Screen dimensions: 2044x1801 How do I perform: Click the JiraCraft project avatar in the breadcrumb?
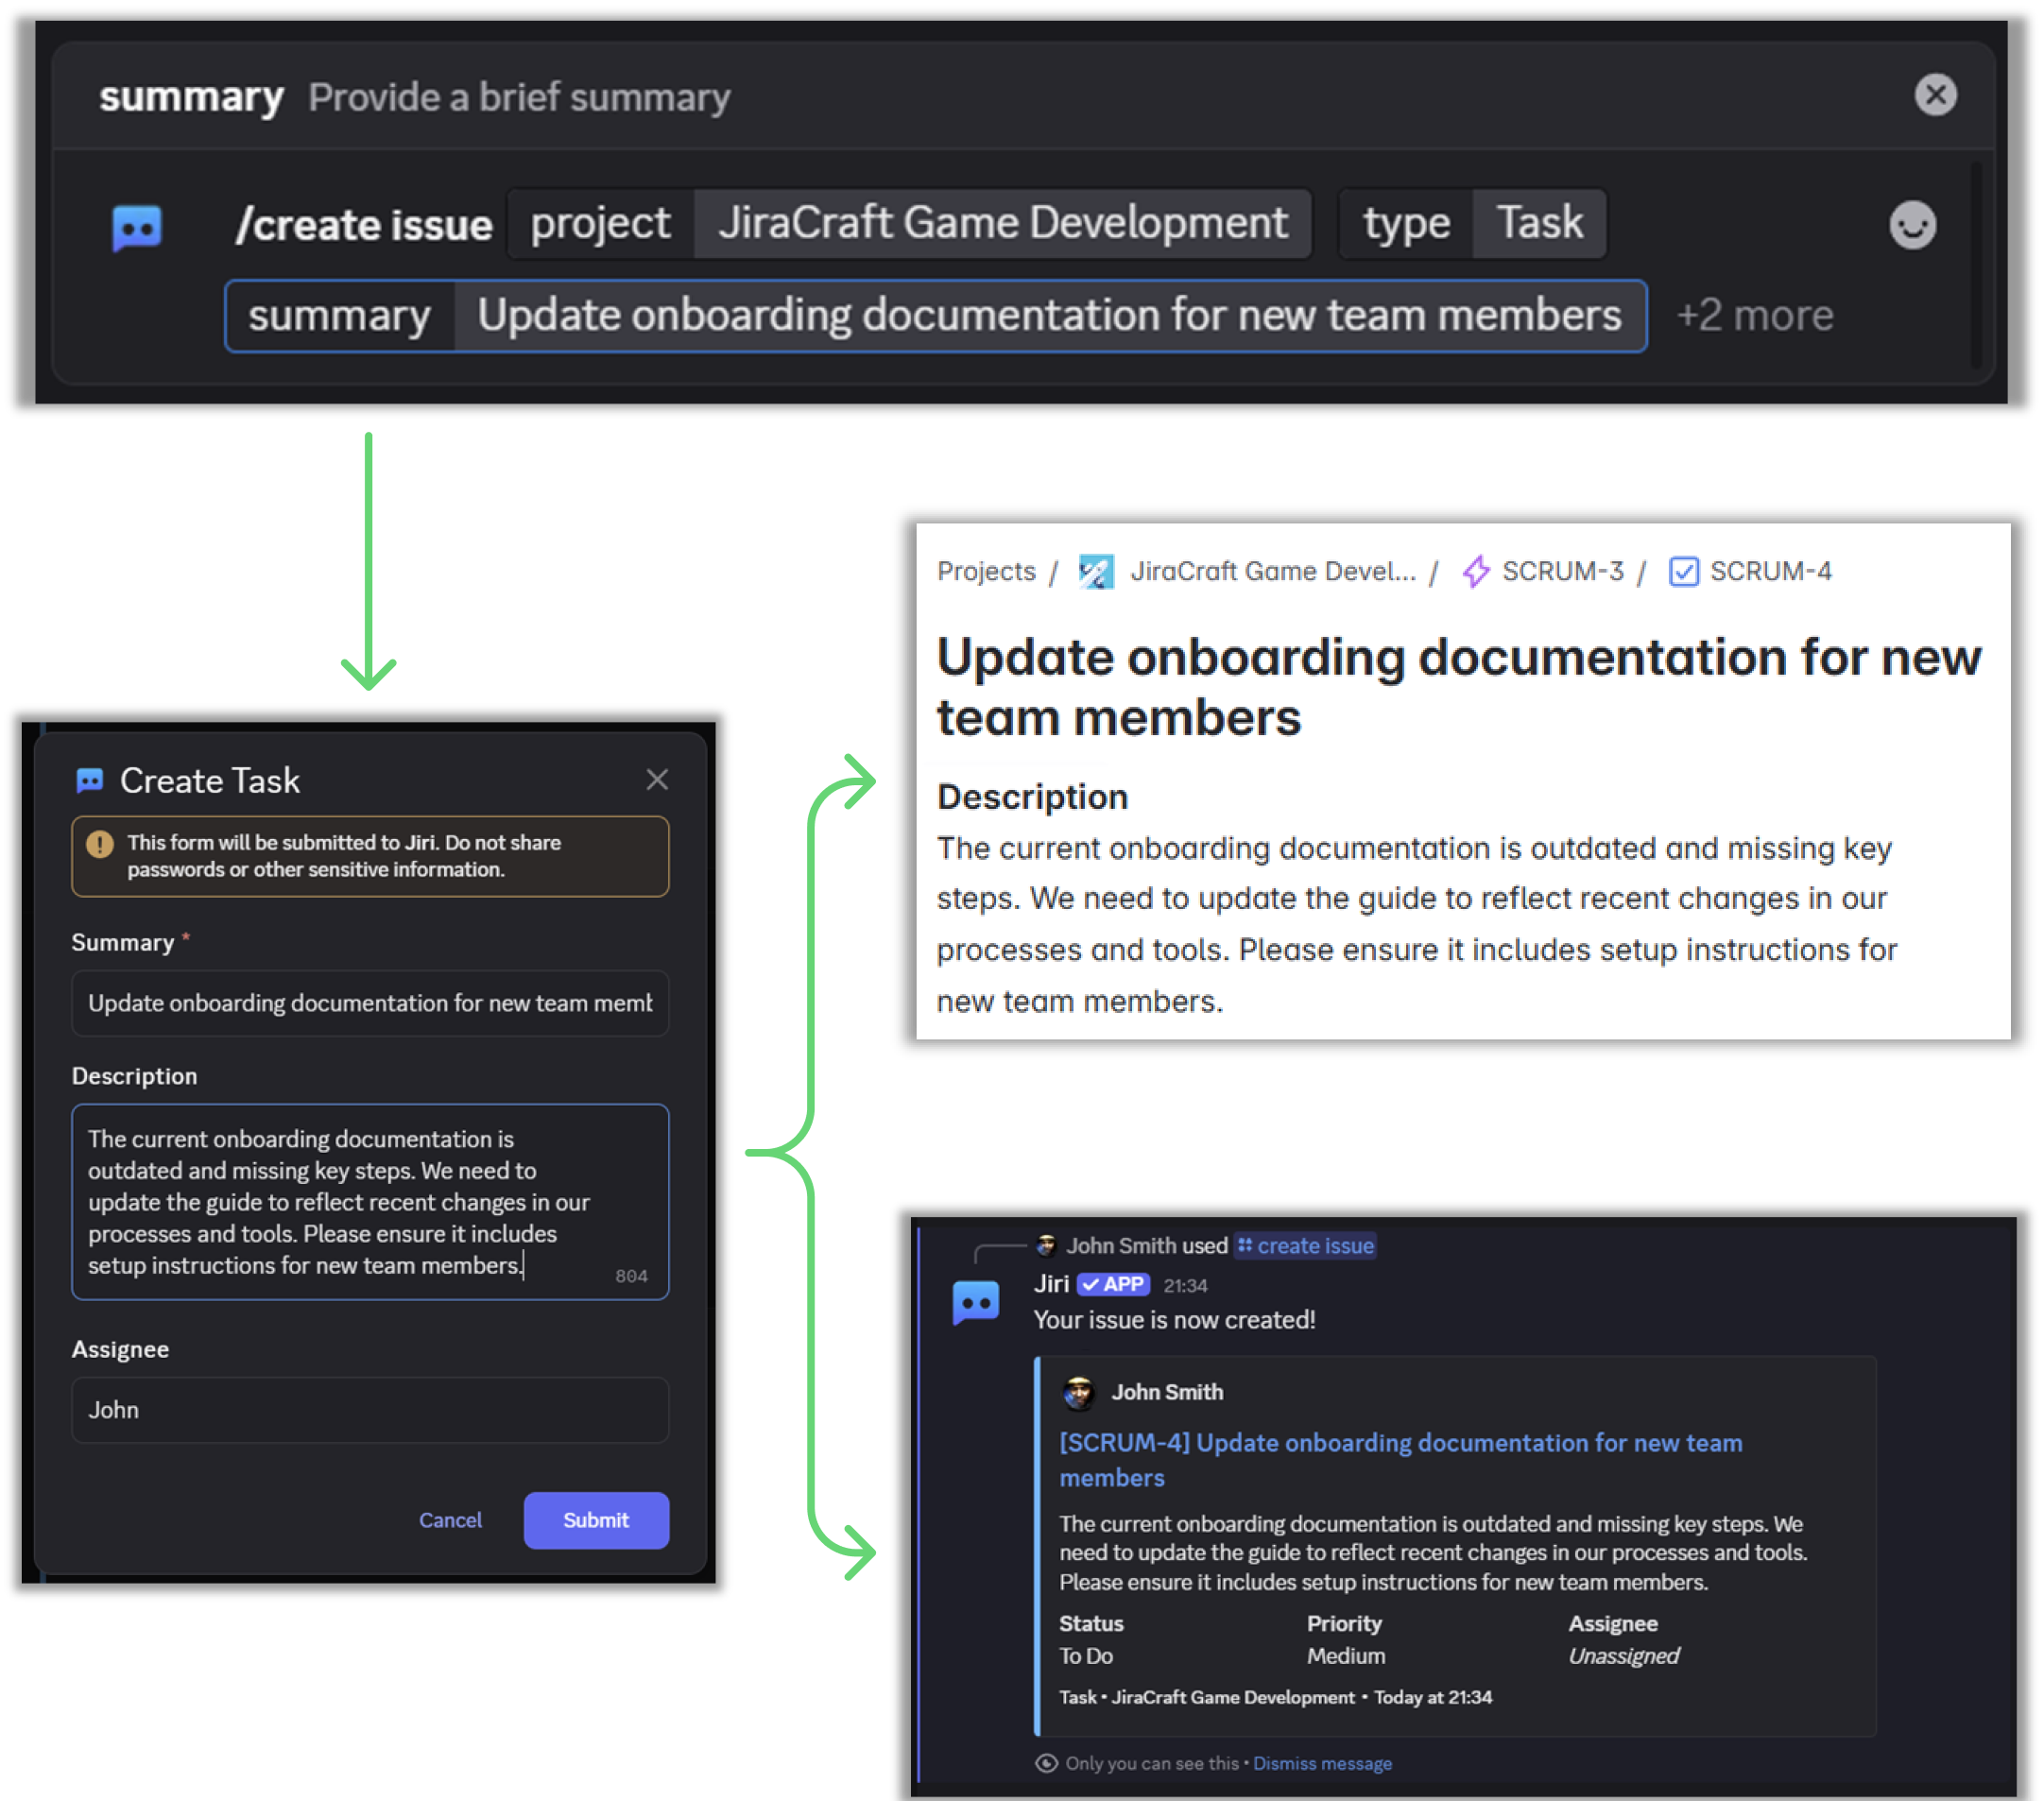click(1096, 571)
